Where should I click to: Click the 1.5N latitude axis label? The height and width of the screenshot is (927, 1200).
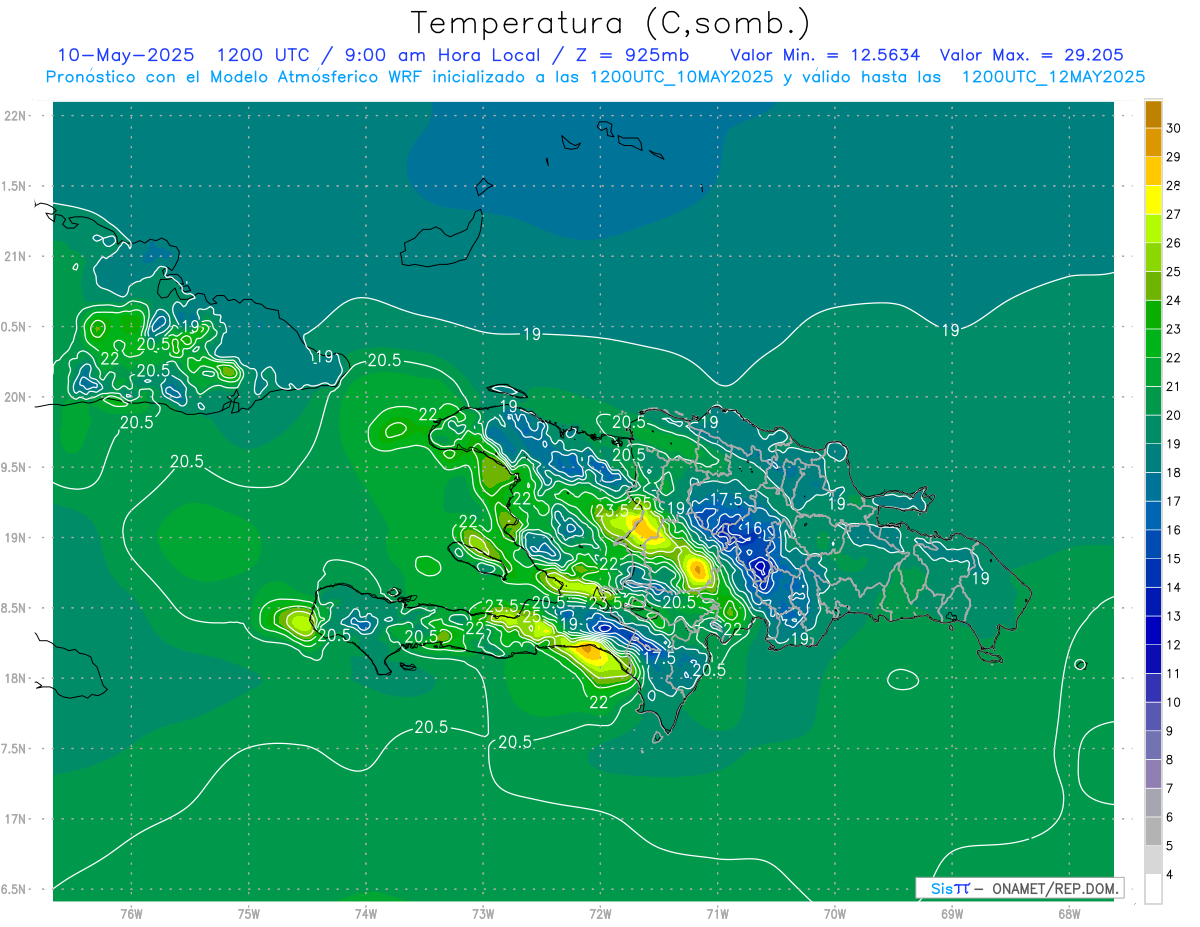click(x=16, y=186)
